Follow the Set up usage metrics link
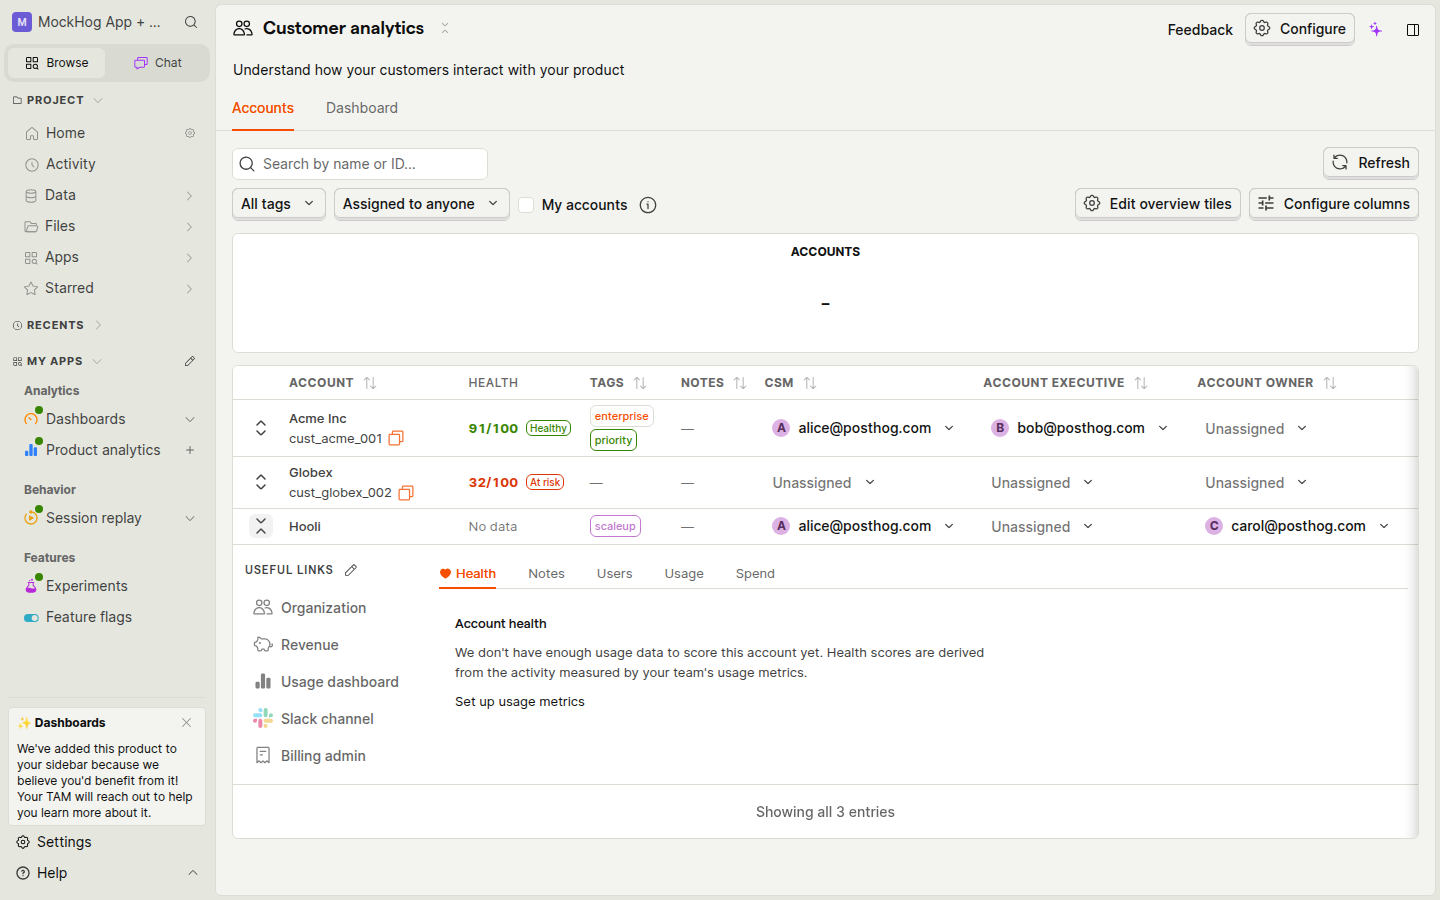 pos(520,702)
